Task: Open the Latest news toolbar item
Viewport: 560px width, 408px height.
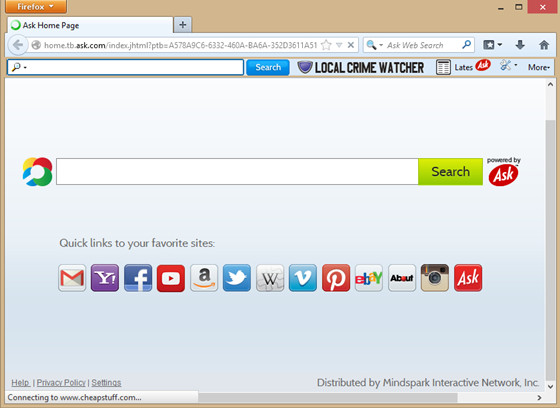Action: click(454, 67)
